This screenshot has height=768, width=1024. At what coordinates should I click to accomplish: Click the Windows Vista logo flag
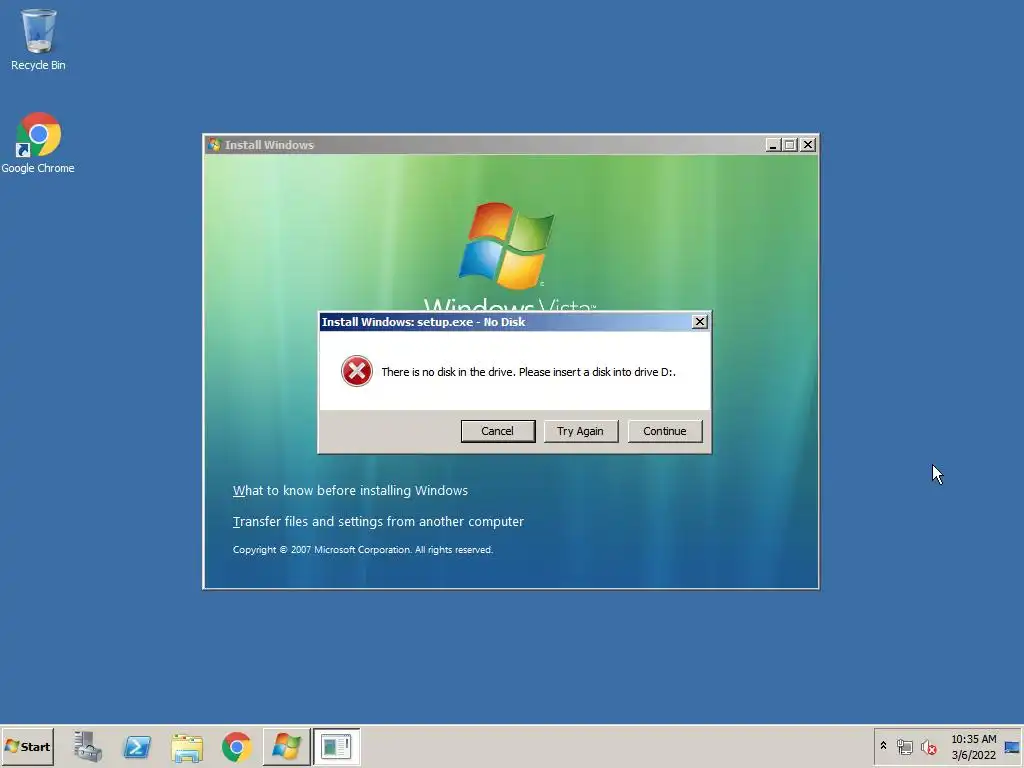click(x=507, y=245)
